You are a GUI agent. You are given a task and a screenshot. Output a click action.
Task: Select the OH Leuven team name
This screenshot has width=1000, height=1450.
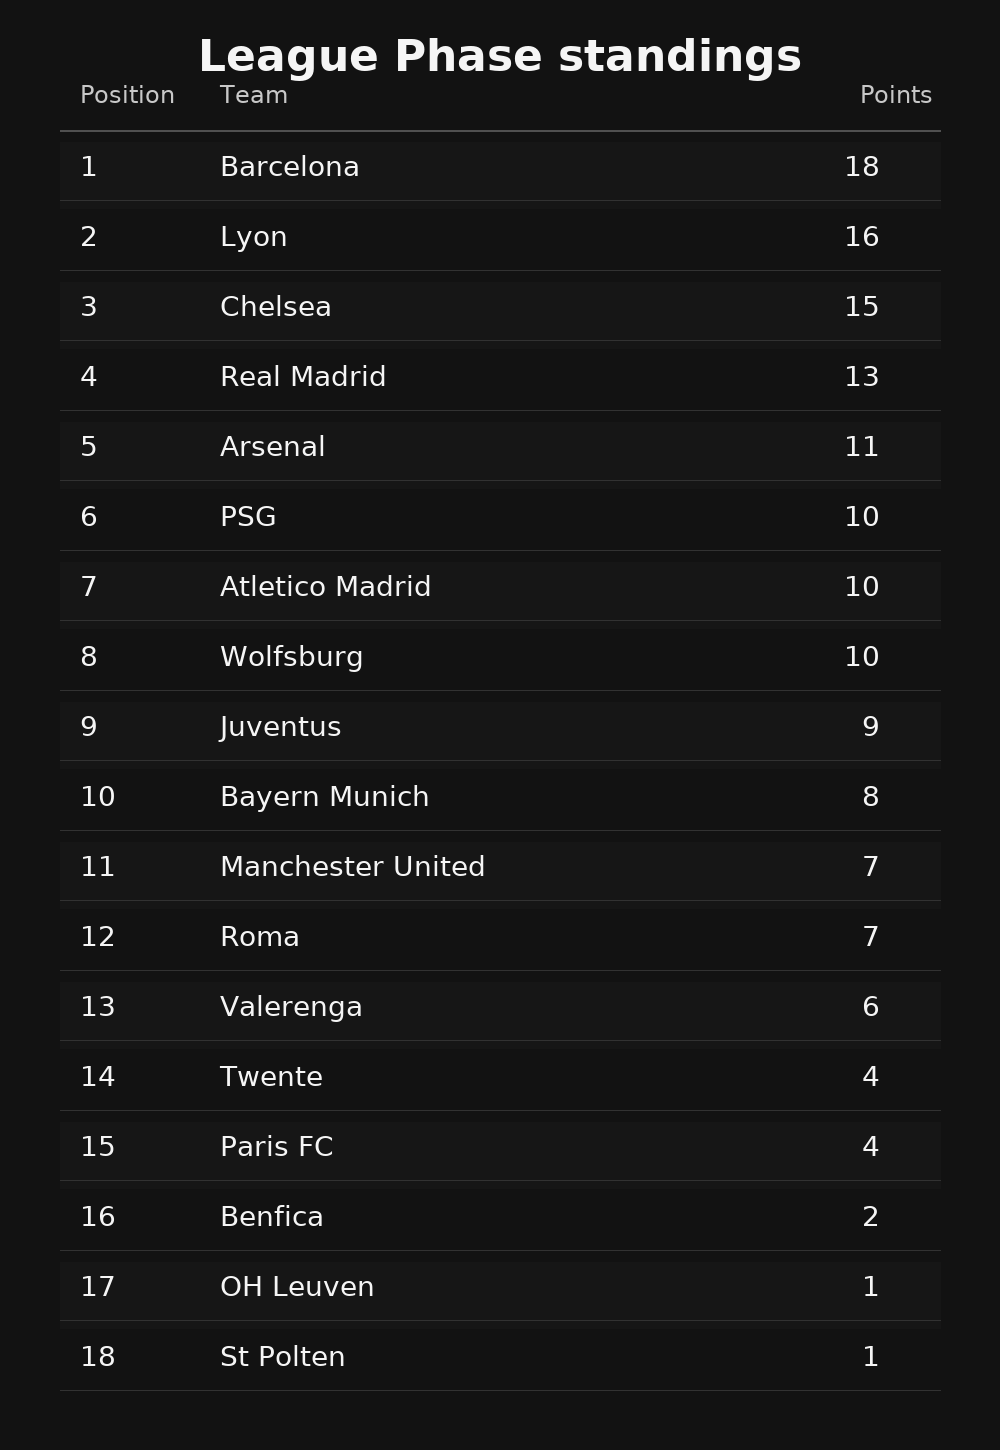click(x=296, y=1287)
